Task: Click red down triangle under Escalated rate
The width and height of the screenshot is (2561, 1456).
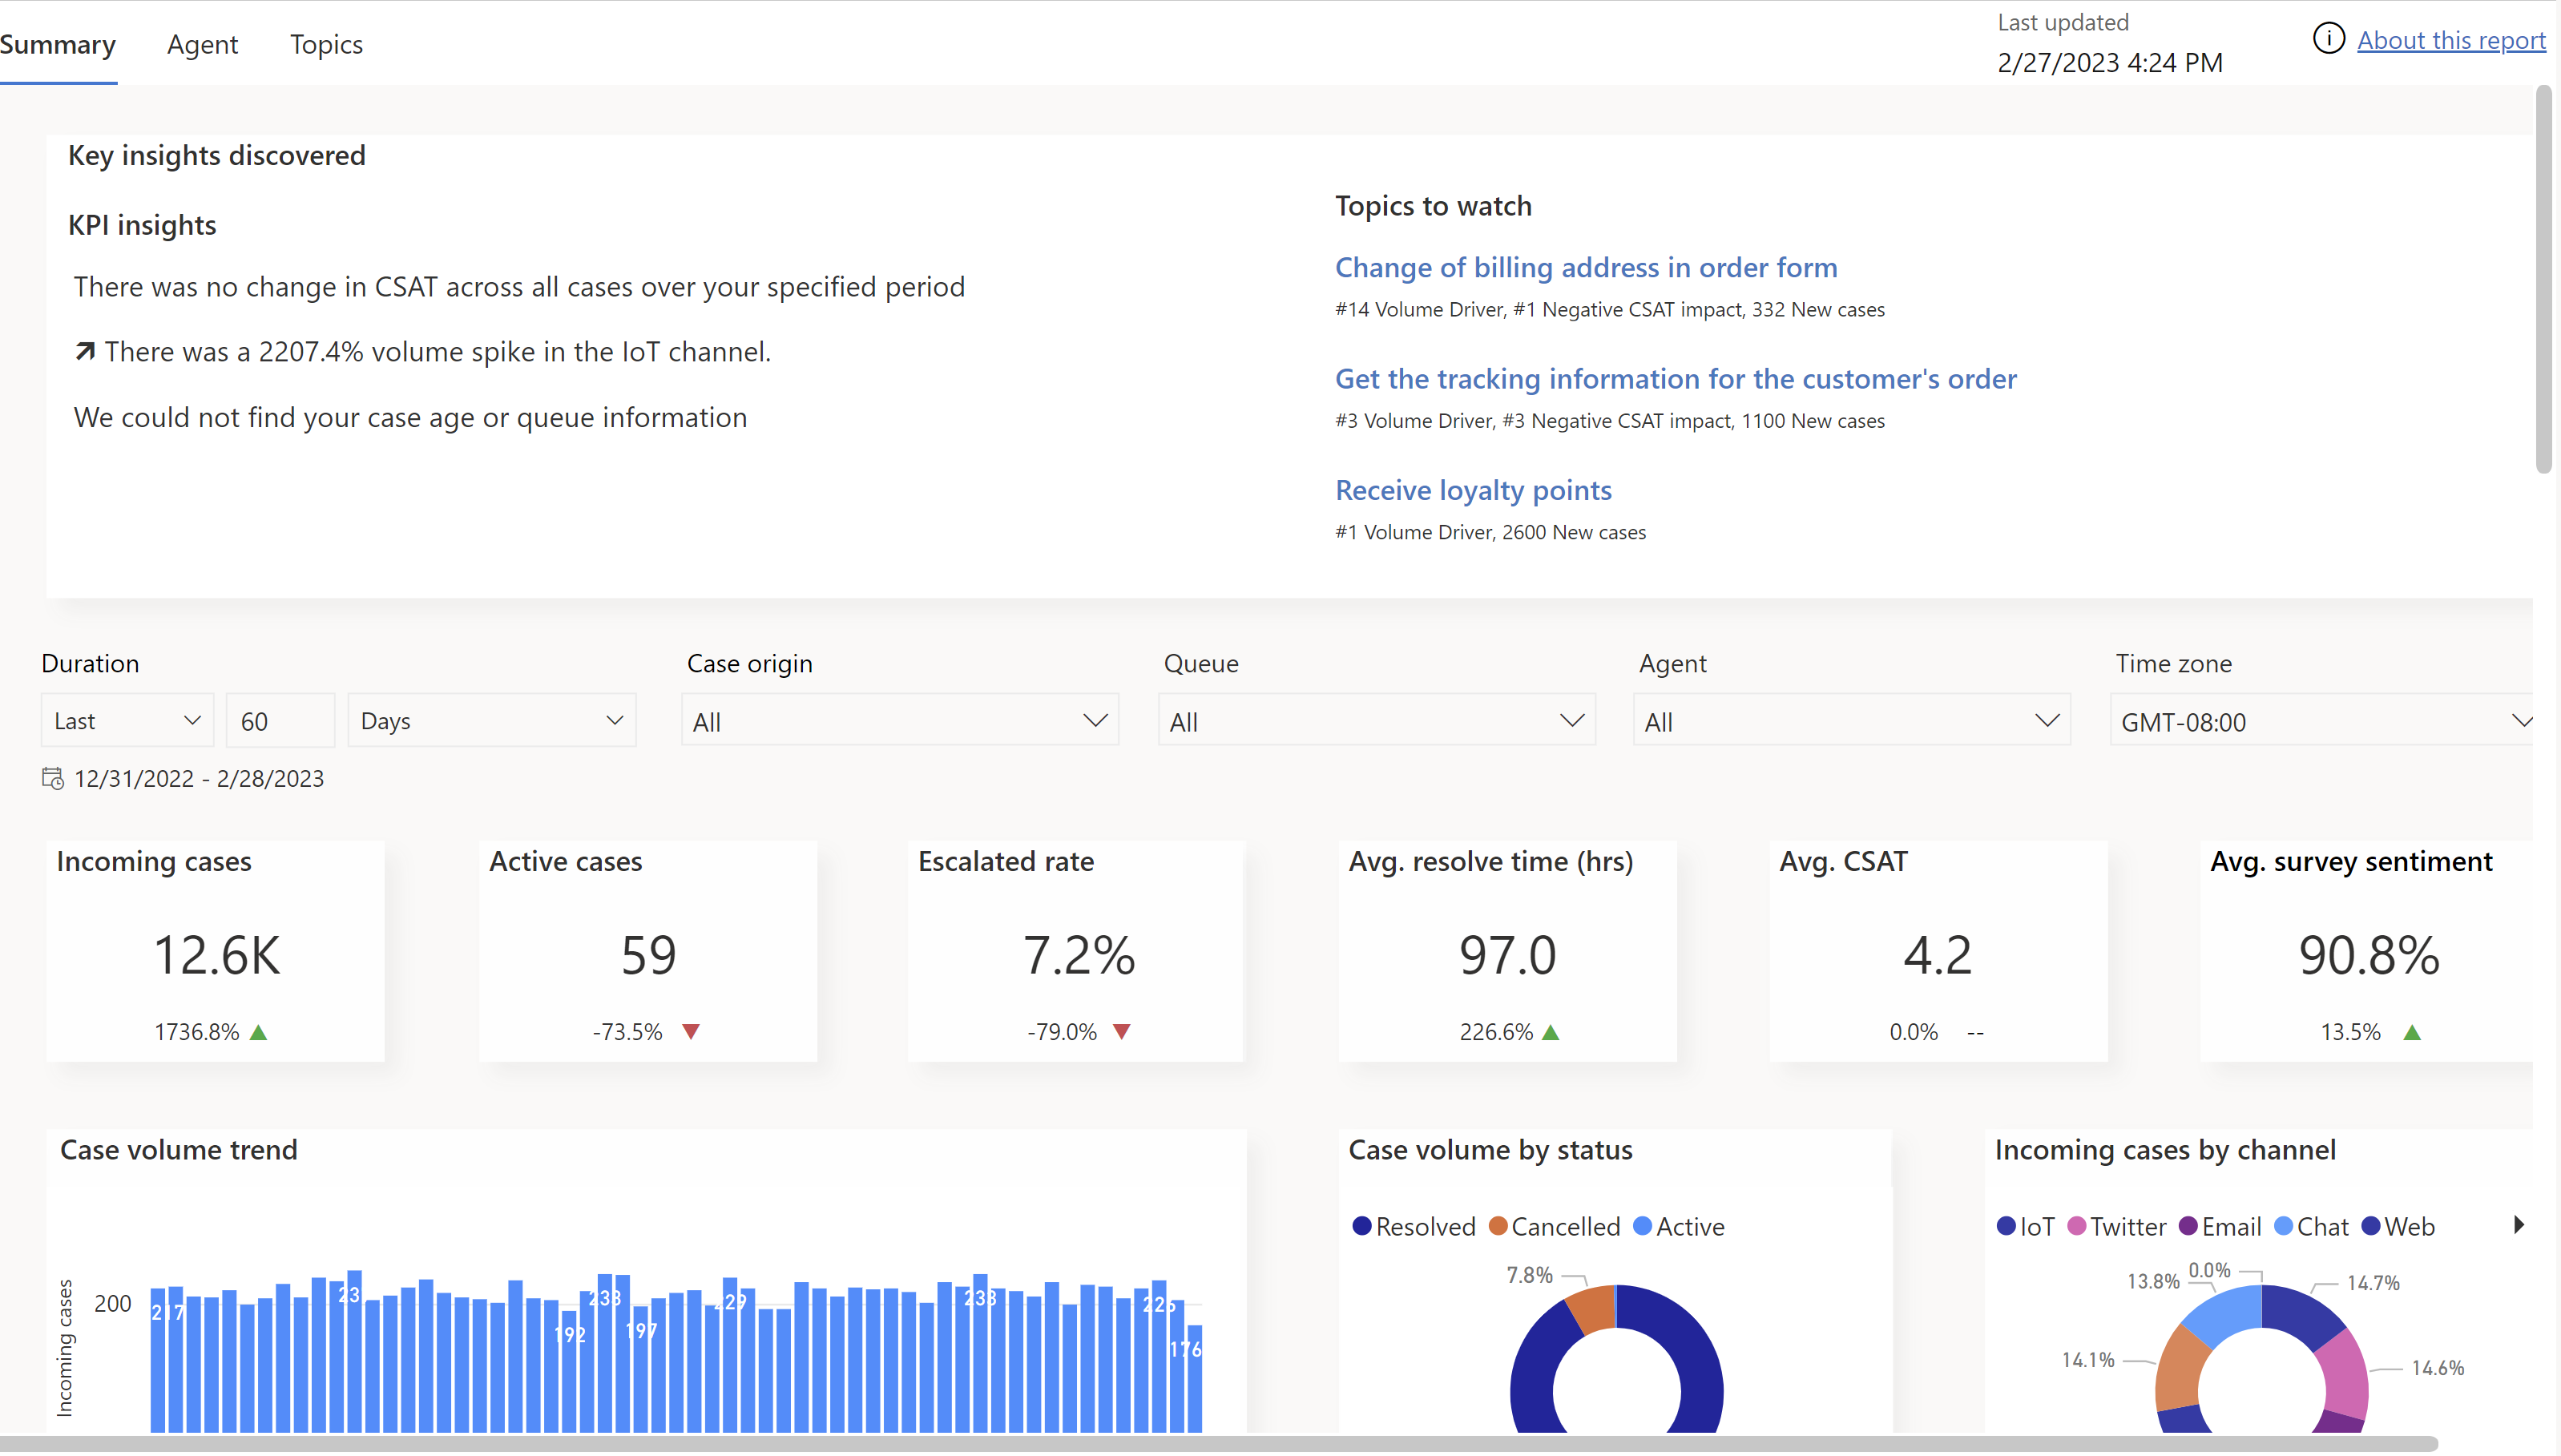Action: pos(1122,1032)
